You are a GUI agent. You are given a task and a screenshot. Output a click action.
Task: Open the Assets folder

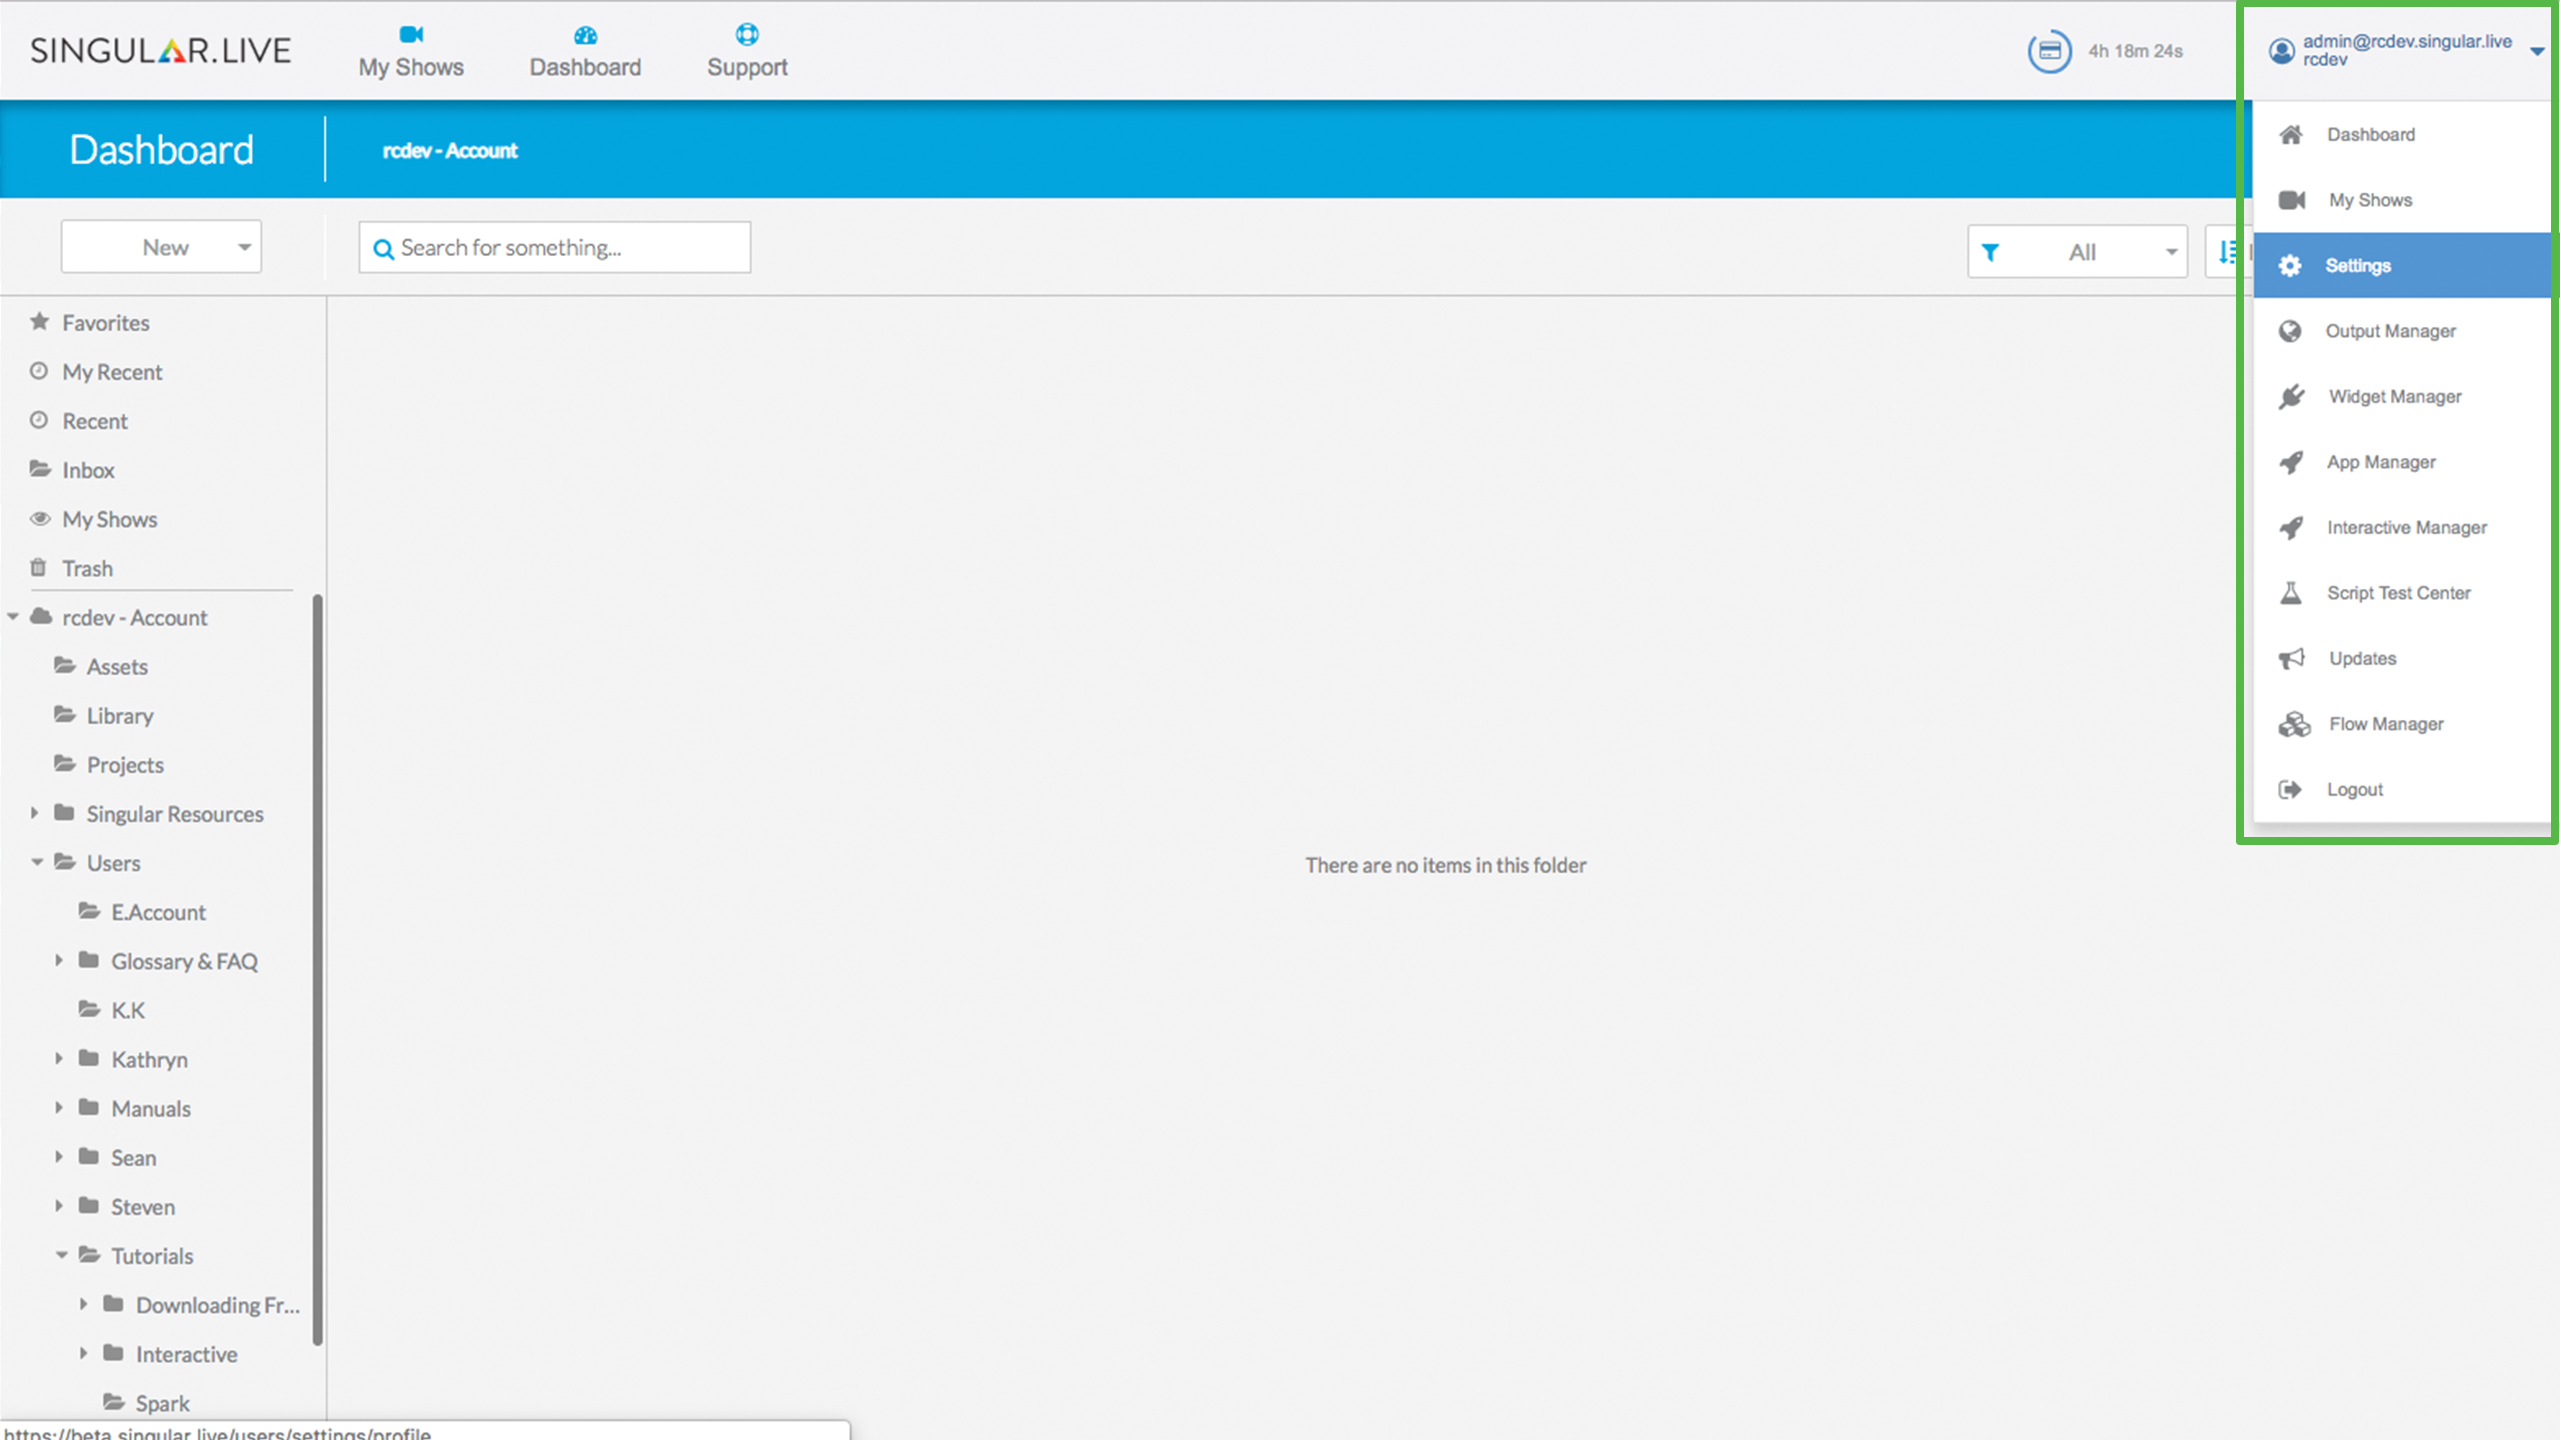click(x=117, y=667)
